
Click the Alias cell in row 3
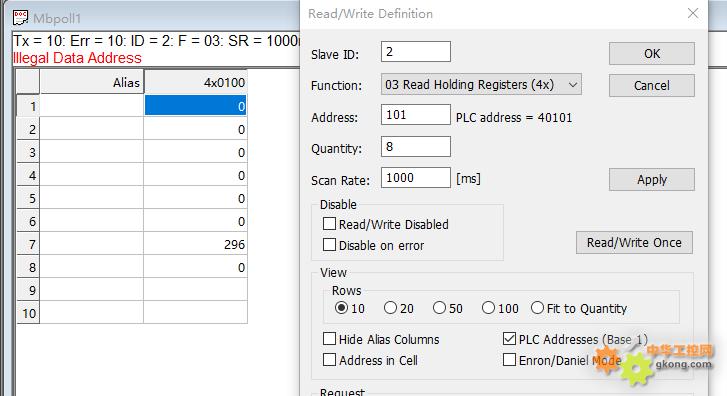coord(92,153)
